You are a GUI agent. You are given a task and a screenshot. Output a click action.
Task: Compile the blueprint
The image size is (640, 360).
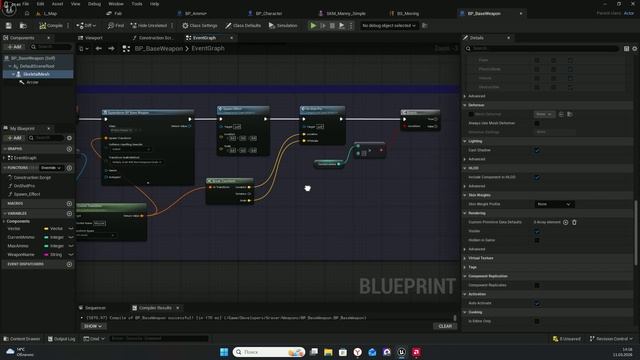pyautogui.click(x=51, y=26)
